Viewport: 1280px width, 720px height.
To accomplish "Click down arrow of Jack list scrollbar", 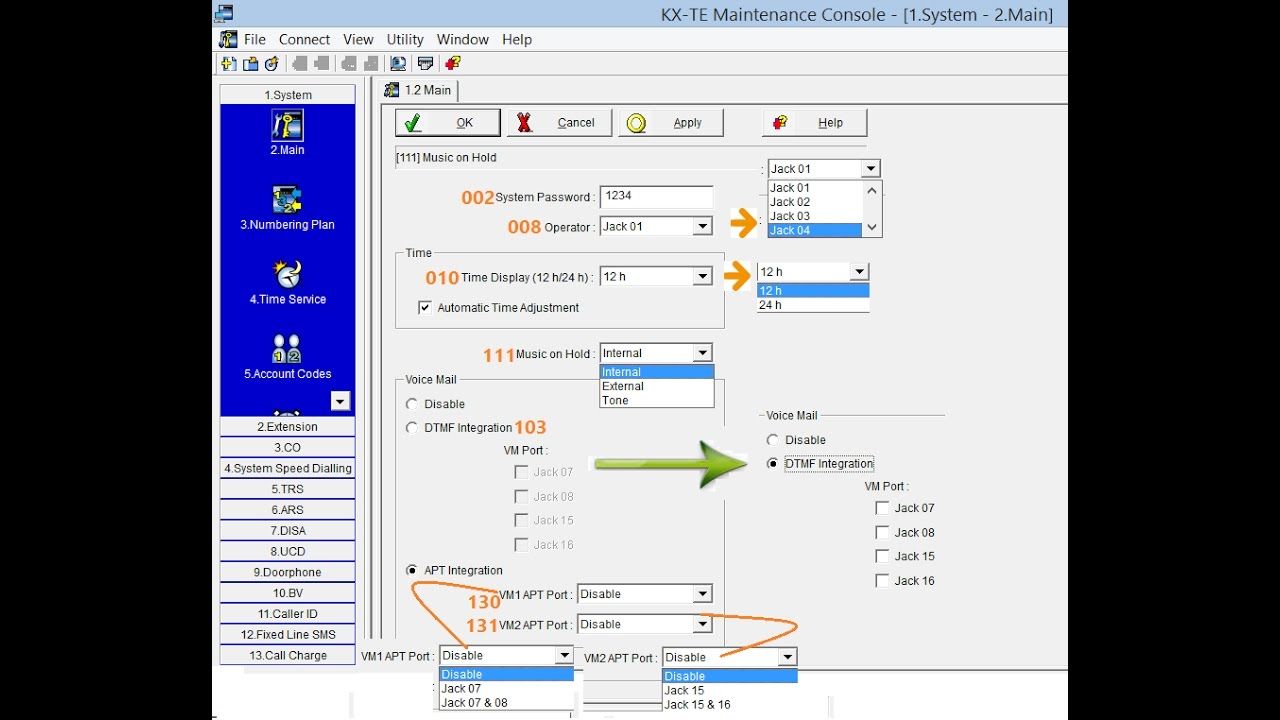I will coord(872,228).
